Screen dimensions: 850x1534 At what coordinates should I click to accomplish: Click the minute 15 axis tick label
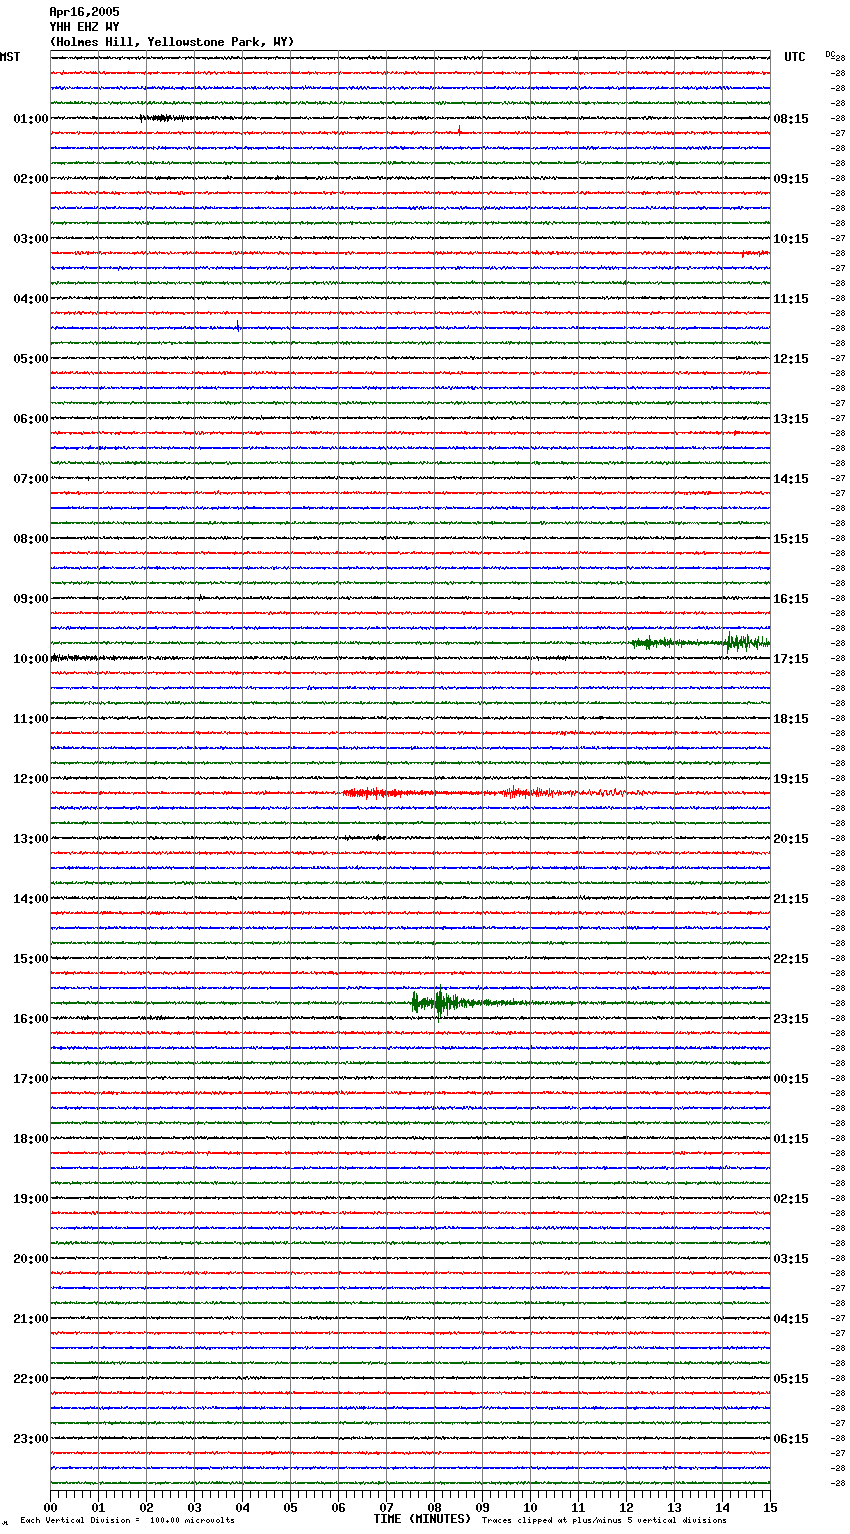tap(770, 1507)
